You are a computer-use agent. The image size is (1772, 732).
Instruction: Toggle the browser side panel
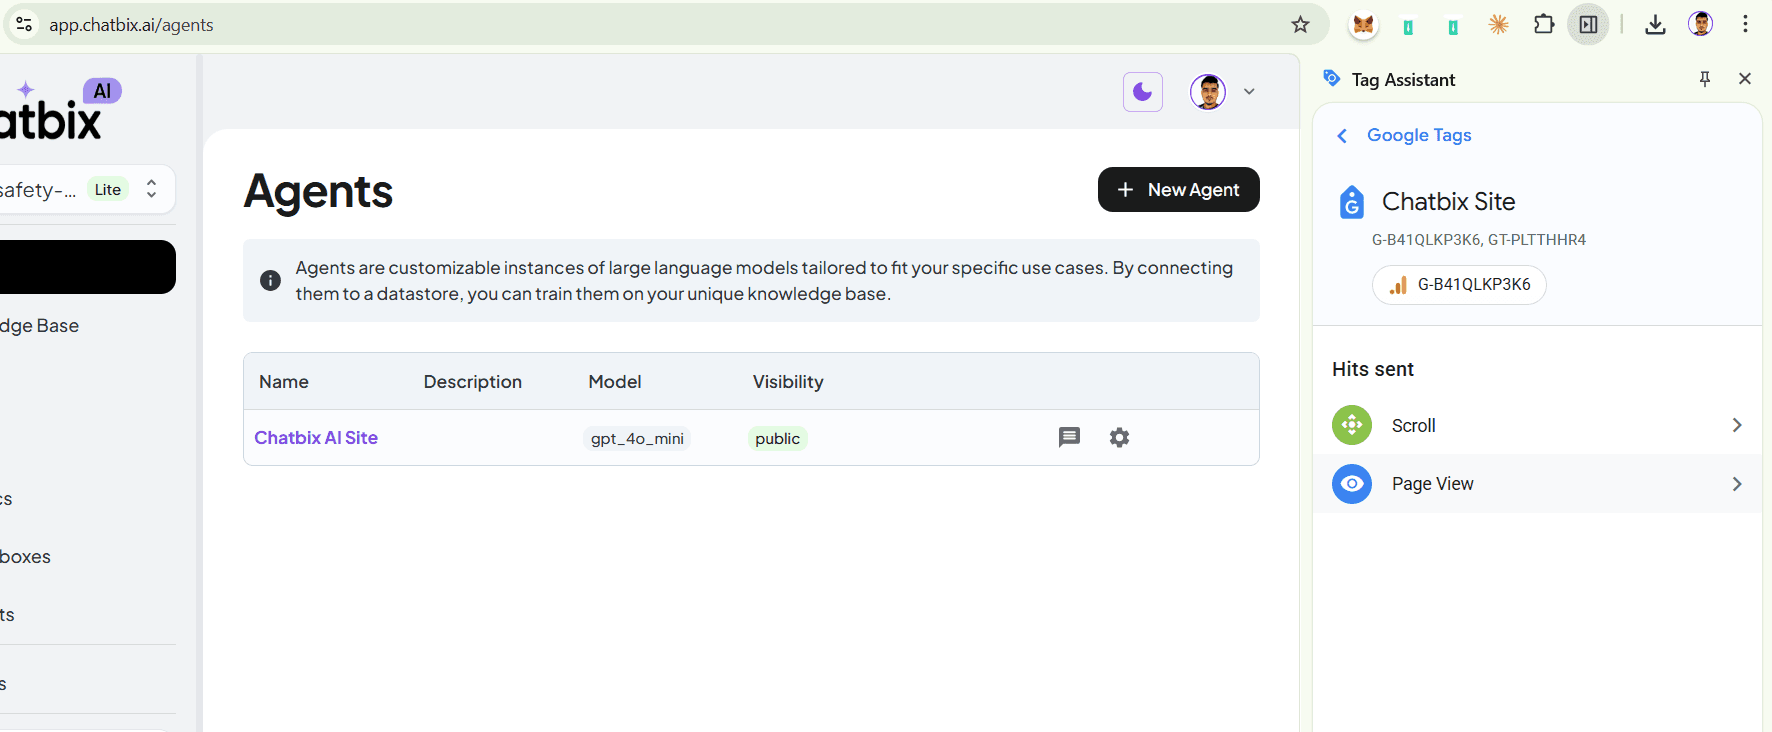[1589, 24]
